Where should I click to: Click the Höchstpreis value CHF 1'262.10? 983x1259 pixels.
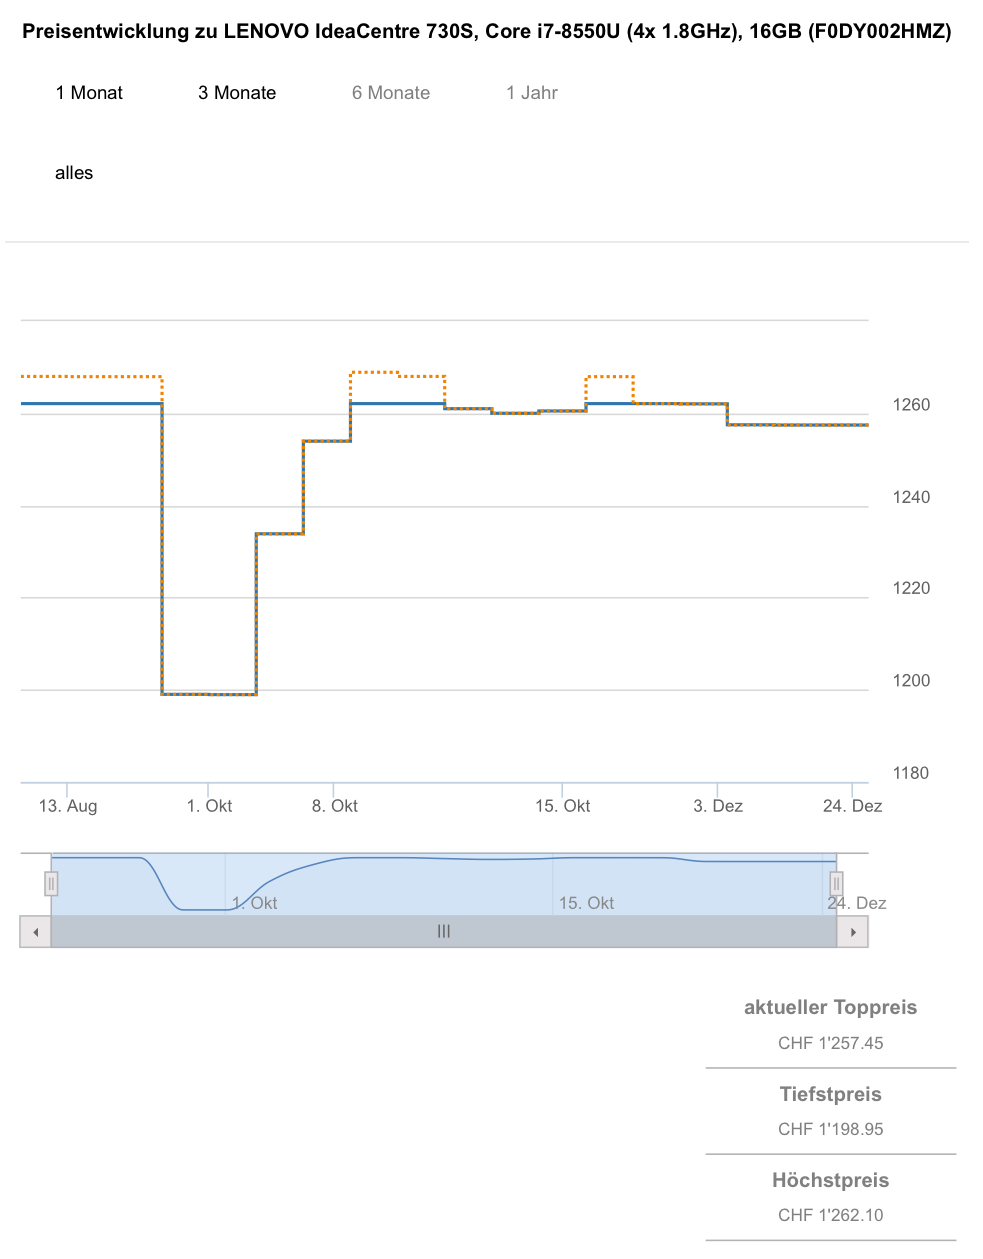831,1215
